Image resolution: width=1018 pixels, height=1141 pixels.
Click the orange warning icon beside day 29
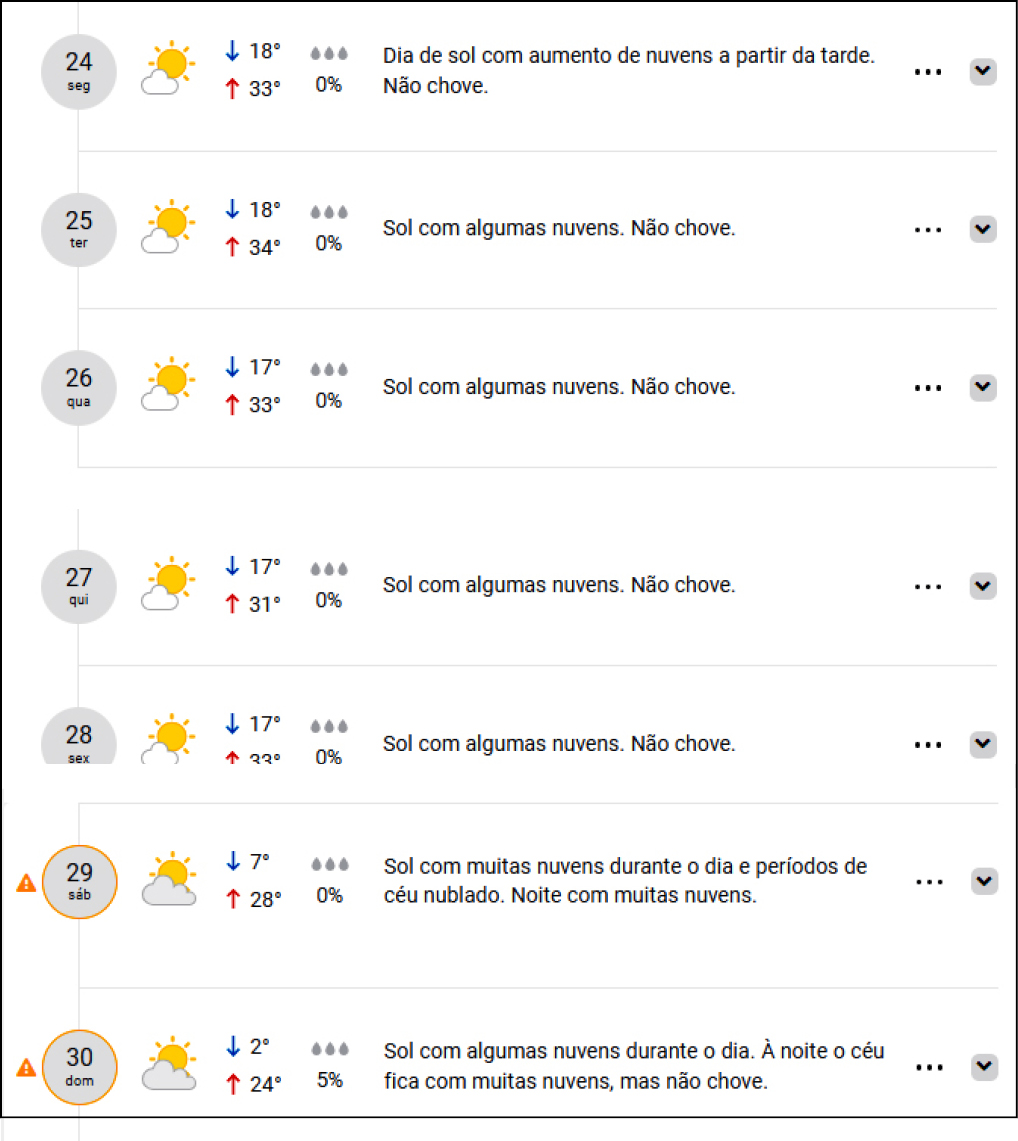[26, 884]
